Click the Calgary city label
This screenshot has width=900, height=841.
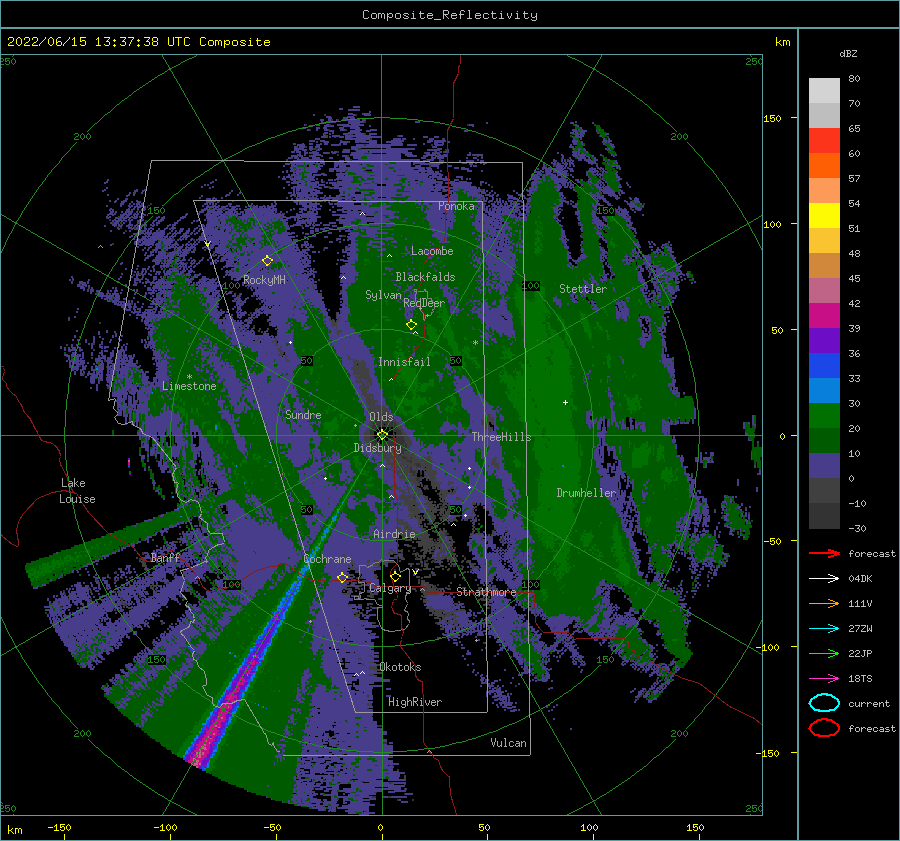(x=390, y=588)
